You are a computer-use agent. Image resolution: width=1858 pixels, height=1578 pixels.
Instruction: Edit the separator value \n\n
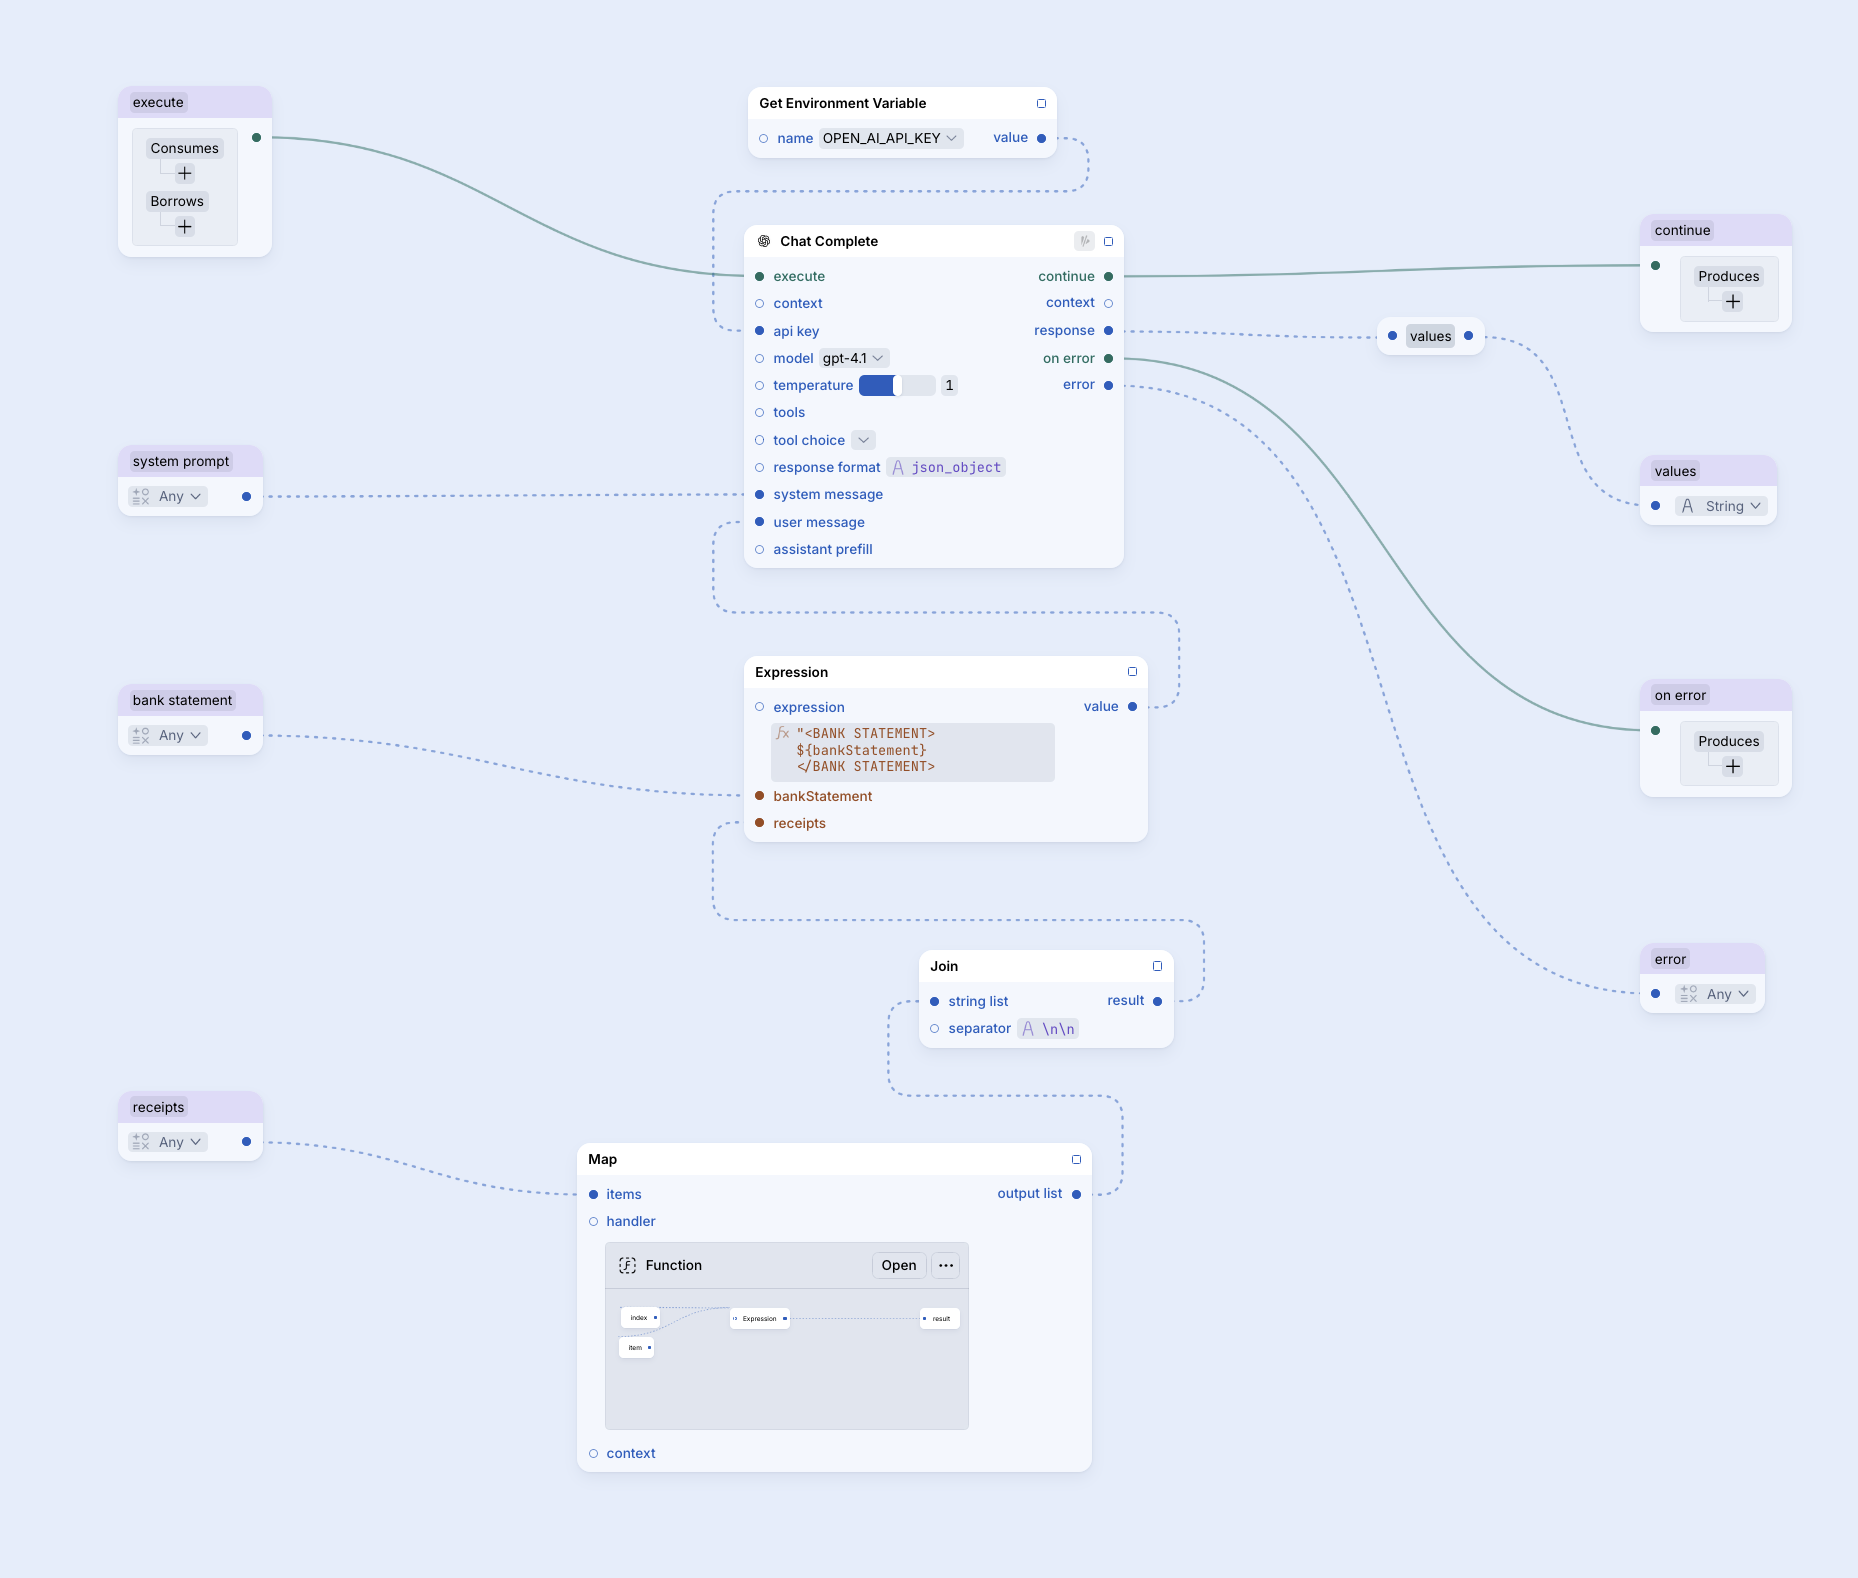[1048, 1028]
